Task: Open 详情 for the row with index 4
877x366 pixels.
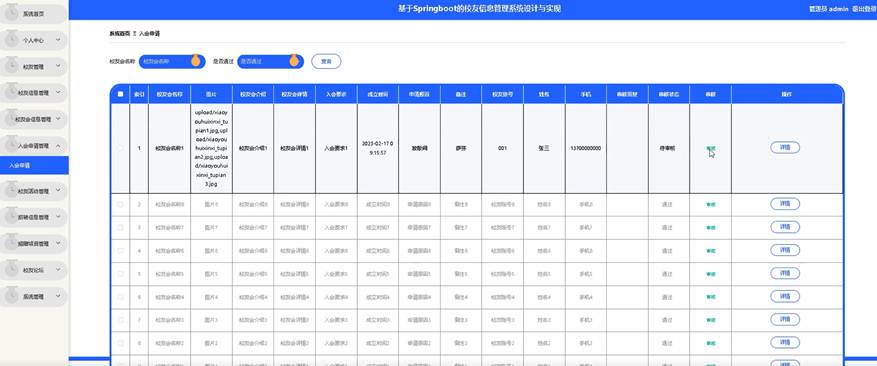Action: 785,250
